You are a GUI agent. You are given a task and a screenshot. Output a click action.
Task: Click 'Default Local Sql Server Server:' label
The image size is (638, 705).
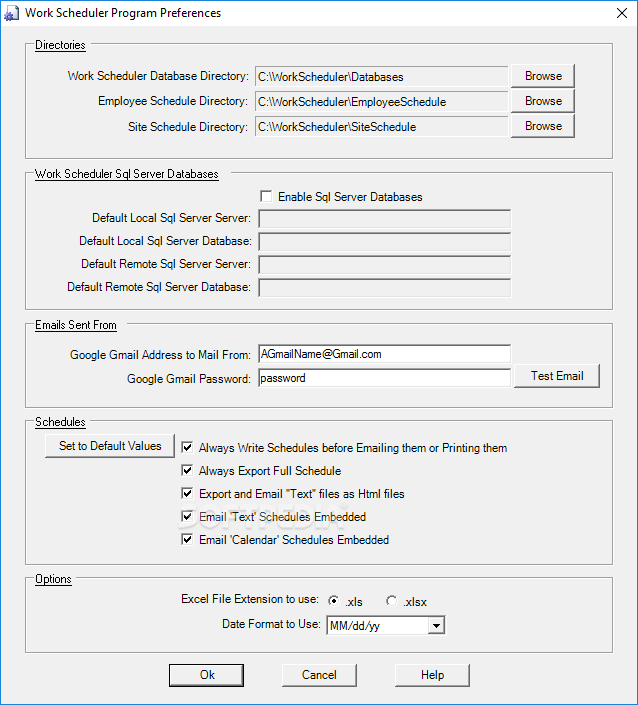pos(171,218)
